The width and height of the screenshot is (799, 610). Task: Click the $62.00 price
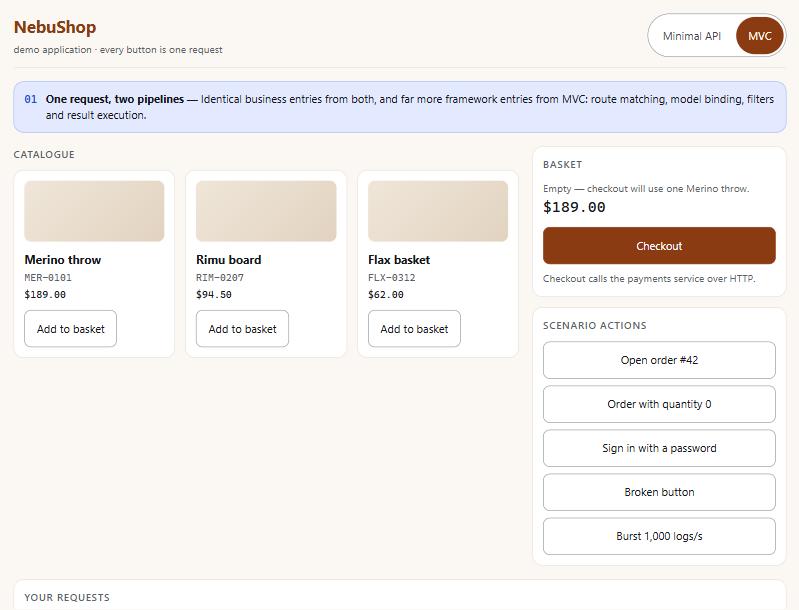[386, 295]
